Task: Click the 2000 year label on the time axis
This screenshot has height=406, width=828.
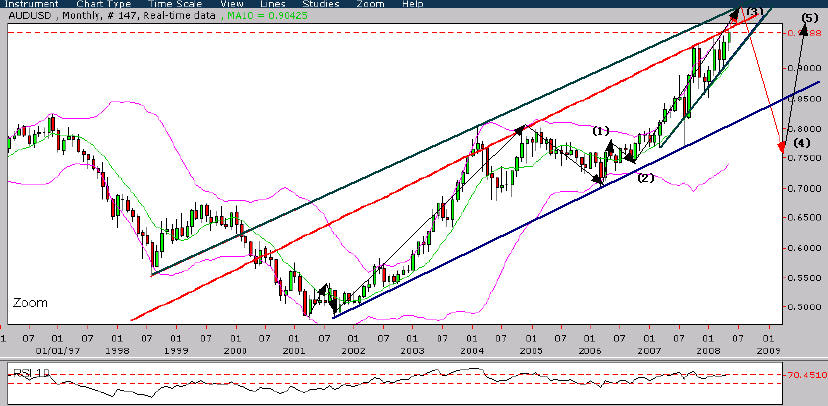Action: (236, 350)
